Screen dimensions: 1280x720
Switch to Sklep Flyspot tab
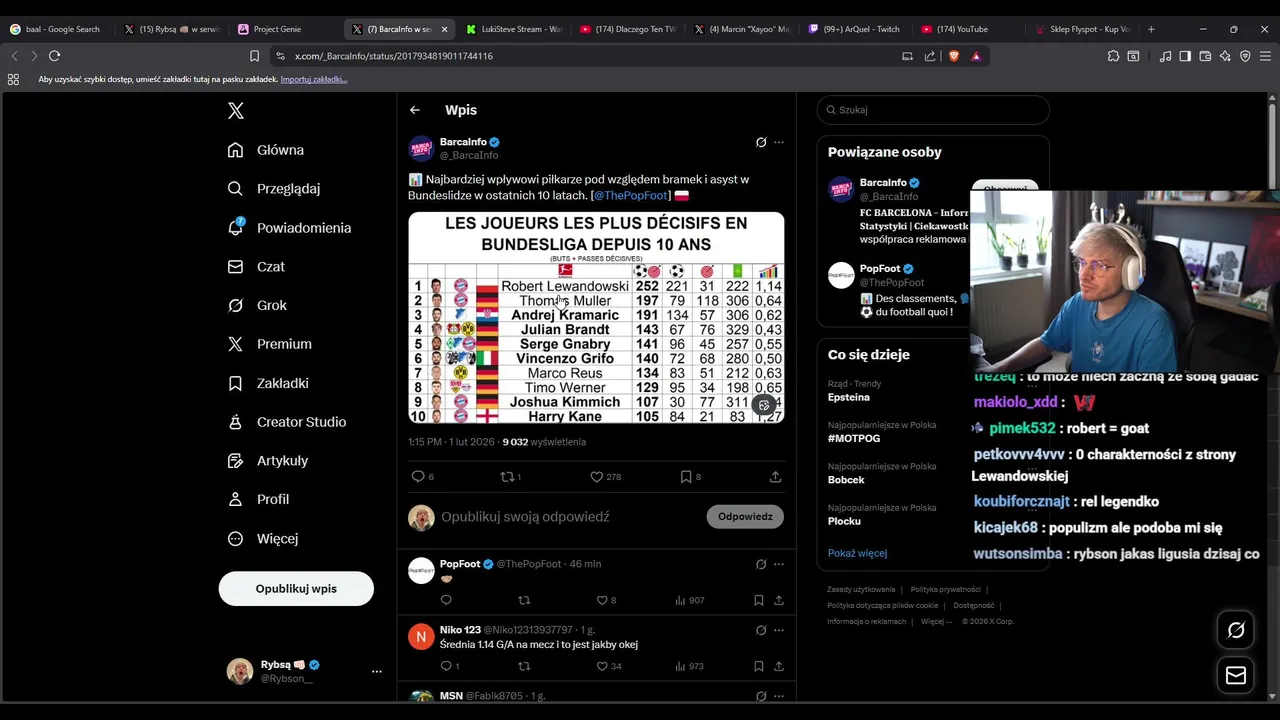[1083, 29]
